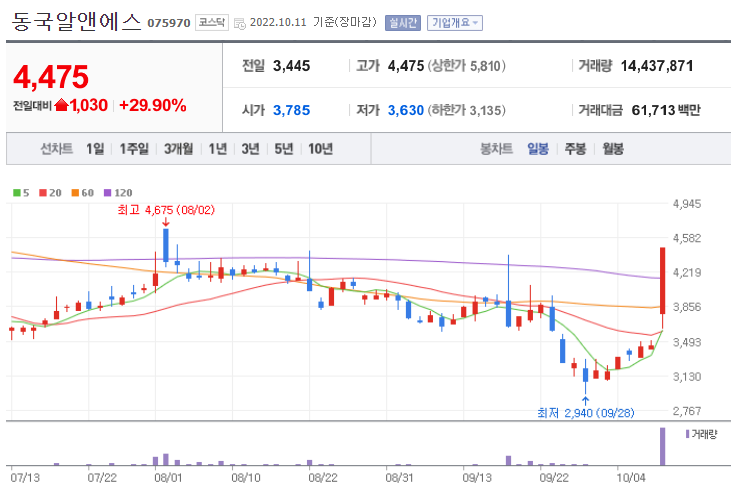The height and width of the screenshot is (499, 731).
Task: Click the 시가 value 3,785
Action: [x=291, y=111]
